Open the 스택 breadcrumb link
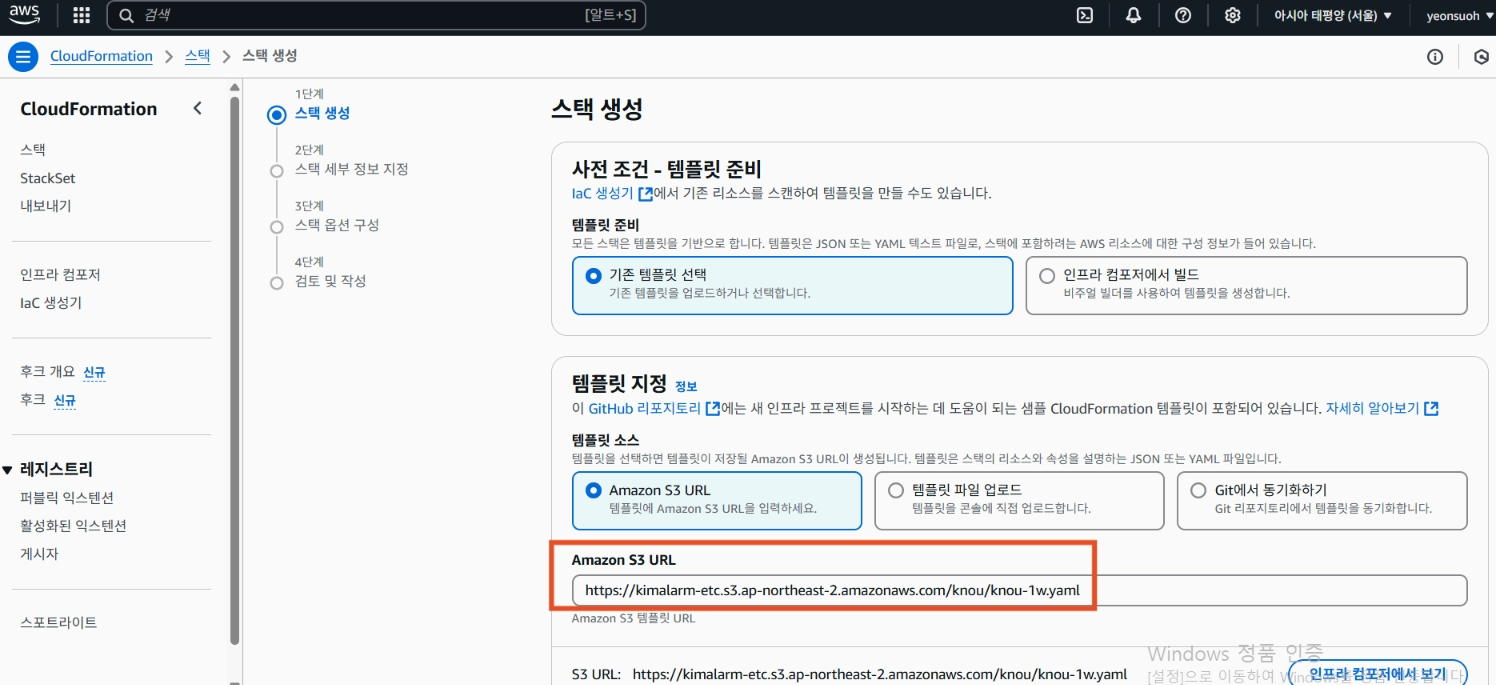Image resolution: width=1496 pixels, height=685 pixels. coord(197,56)
